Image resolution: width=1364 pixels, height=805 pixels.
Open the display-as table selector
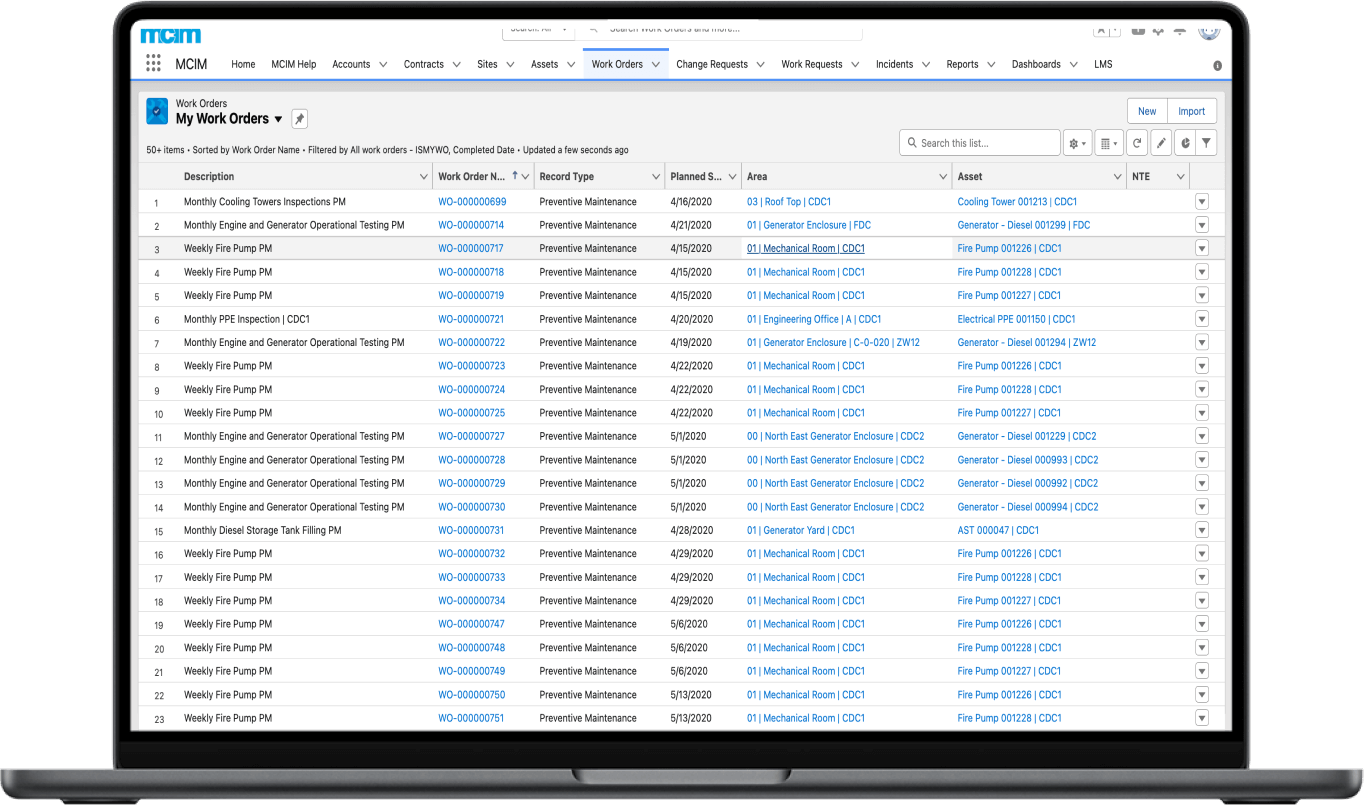coord(1109,143)
